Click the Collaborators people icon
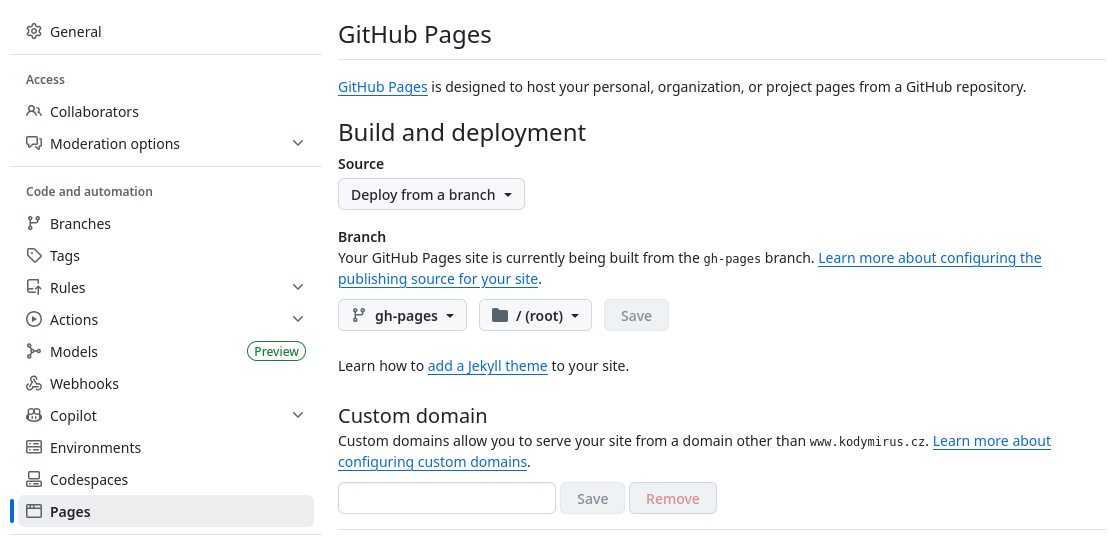The height and width of the screenshot is (541, 1108). [34, 111]
